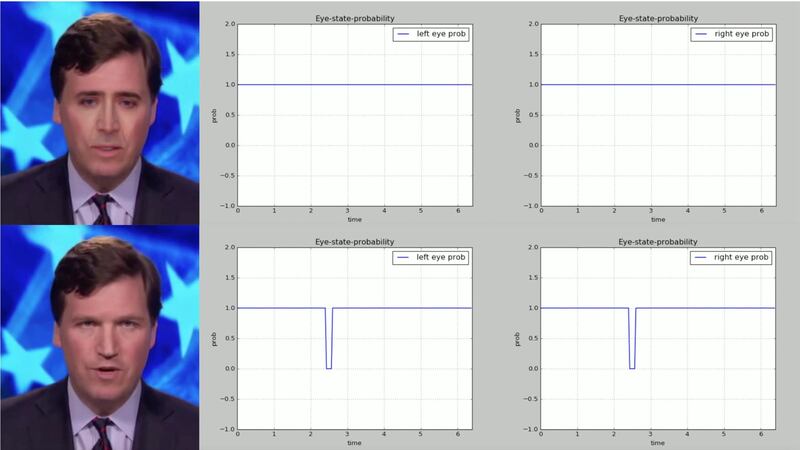The width and height of the screenshot is (800, 450).
Task: Click the x-axis tick 3 on bottom-left plot
Action: [x=347, y=435]
